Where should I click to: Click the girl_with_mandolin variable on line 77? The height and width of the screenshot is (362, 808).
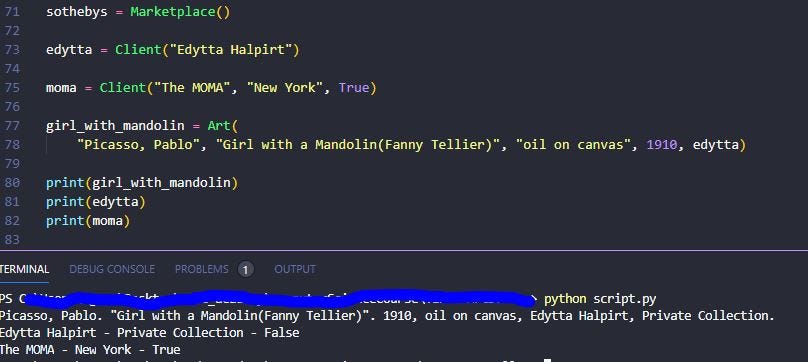point(115,126)
